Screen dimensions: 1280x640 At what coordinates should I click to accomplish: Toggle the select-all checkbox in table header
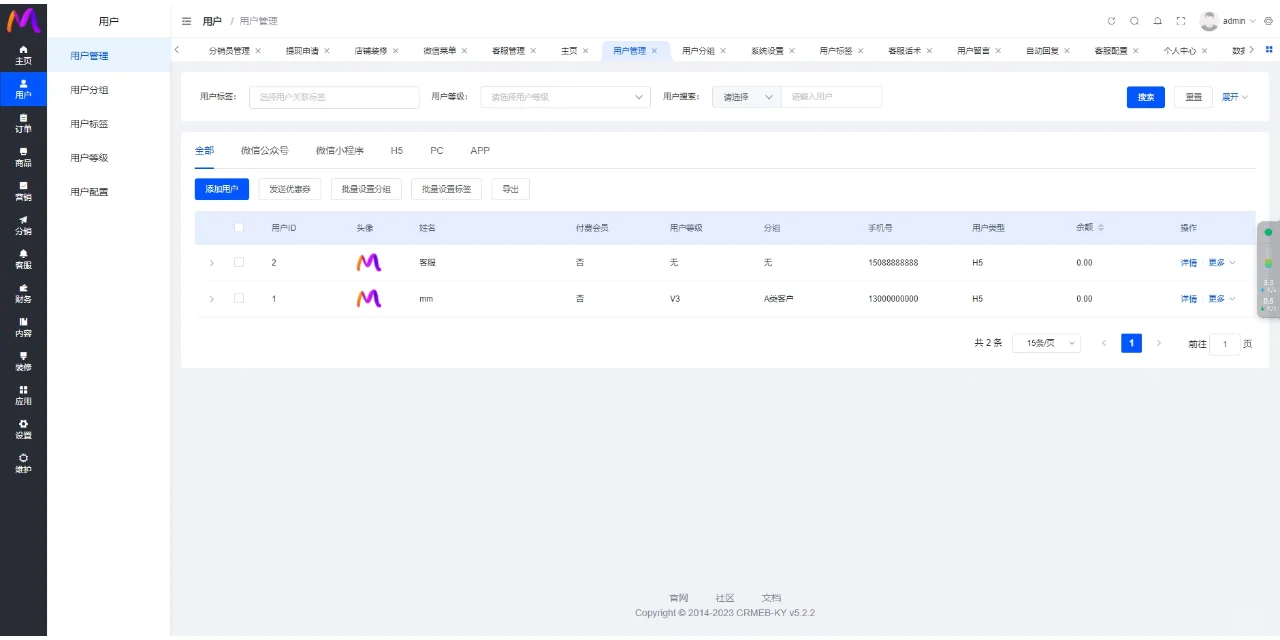tap(239, 227)
